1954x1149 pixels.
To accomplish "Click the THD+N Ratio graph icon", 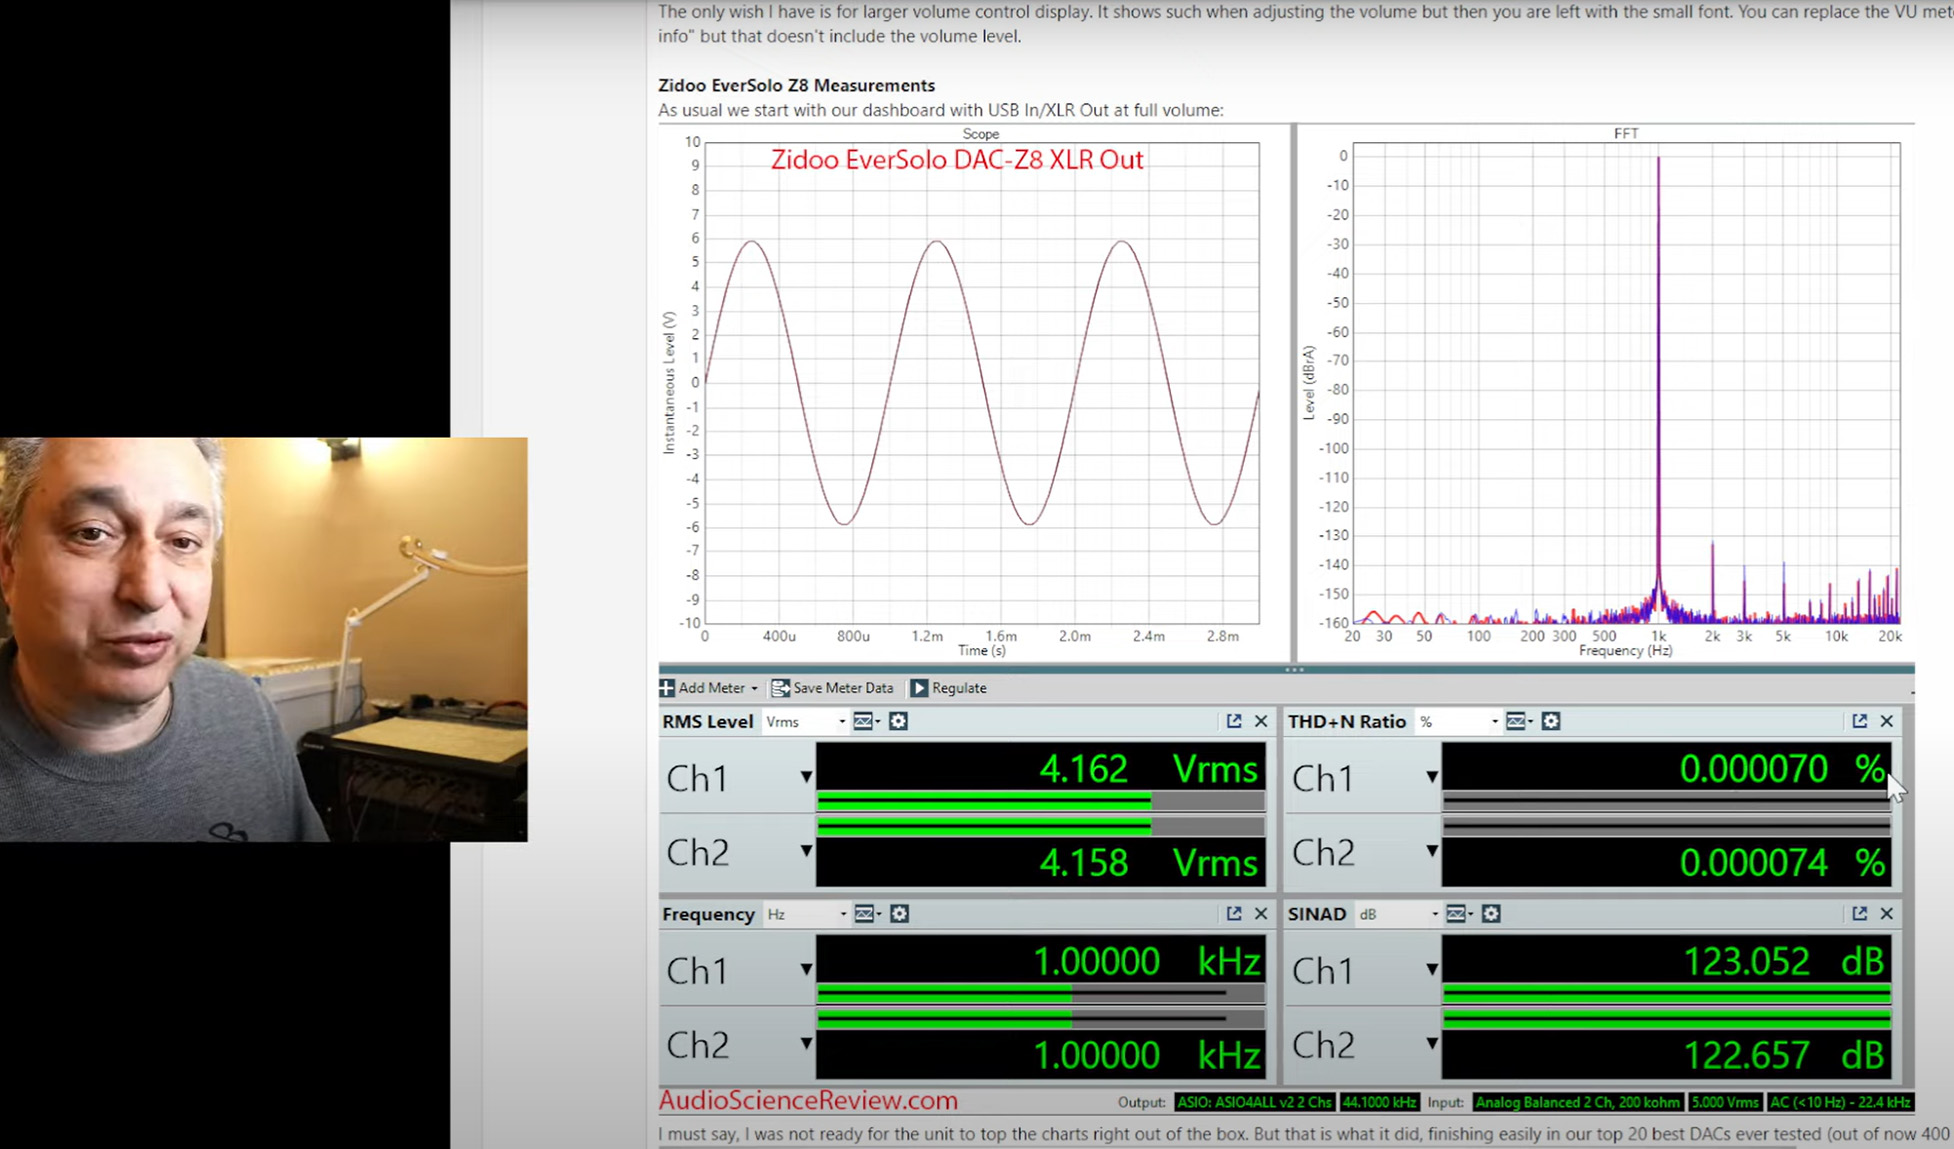I will point(1516,721).
